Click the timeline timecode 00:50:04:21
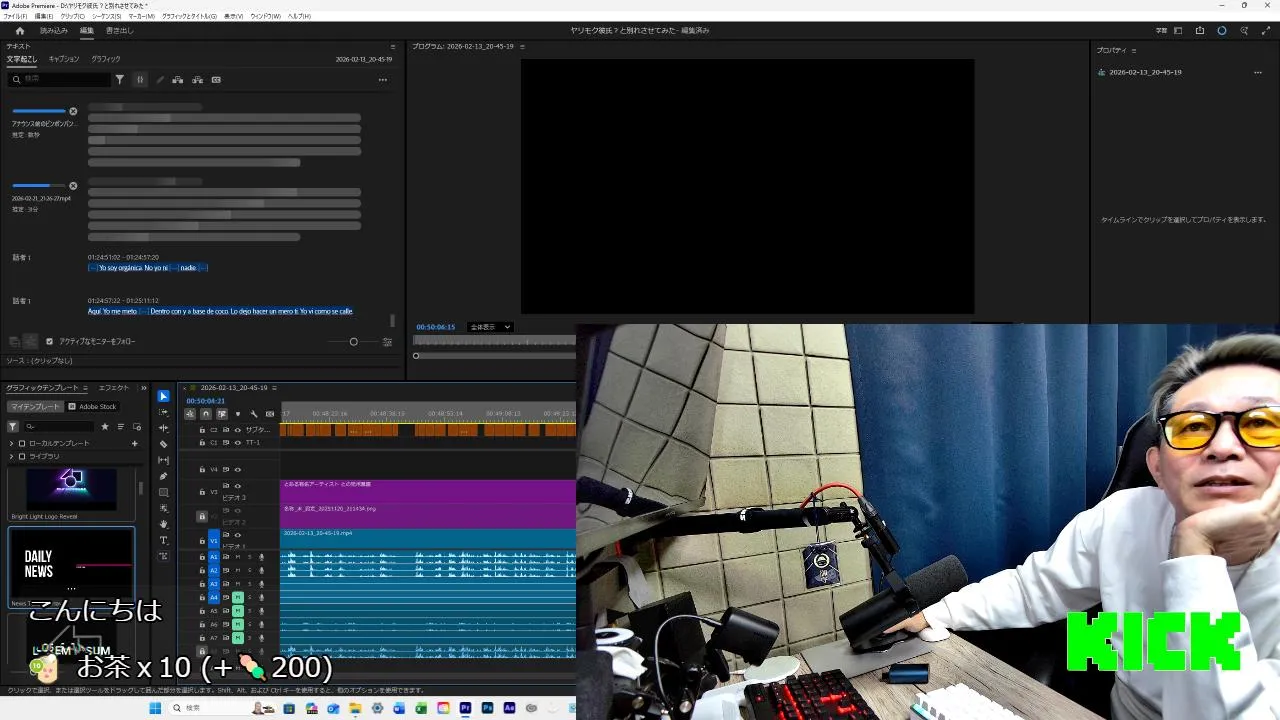Screen dimensions: 1280x720 [205, 401]
